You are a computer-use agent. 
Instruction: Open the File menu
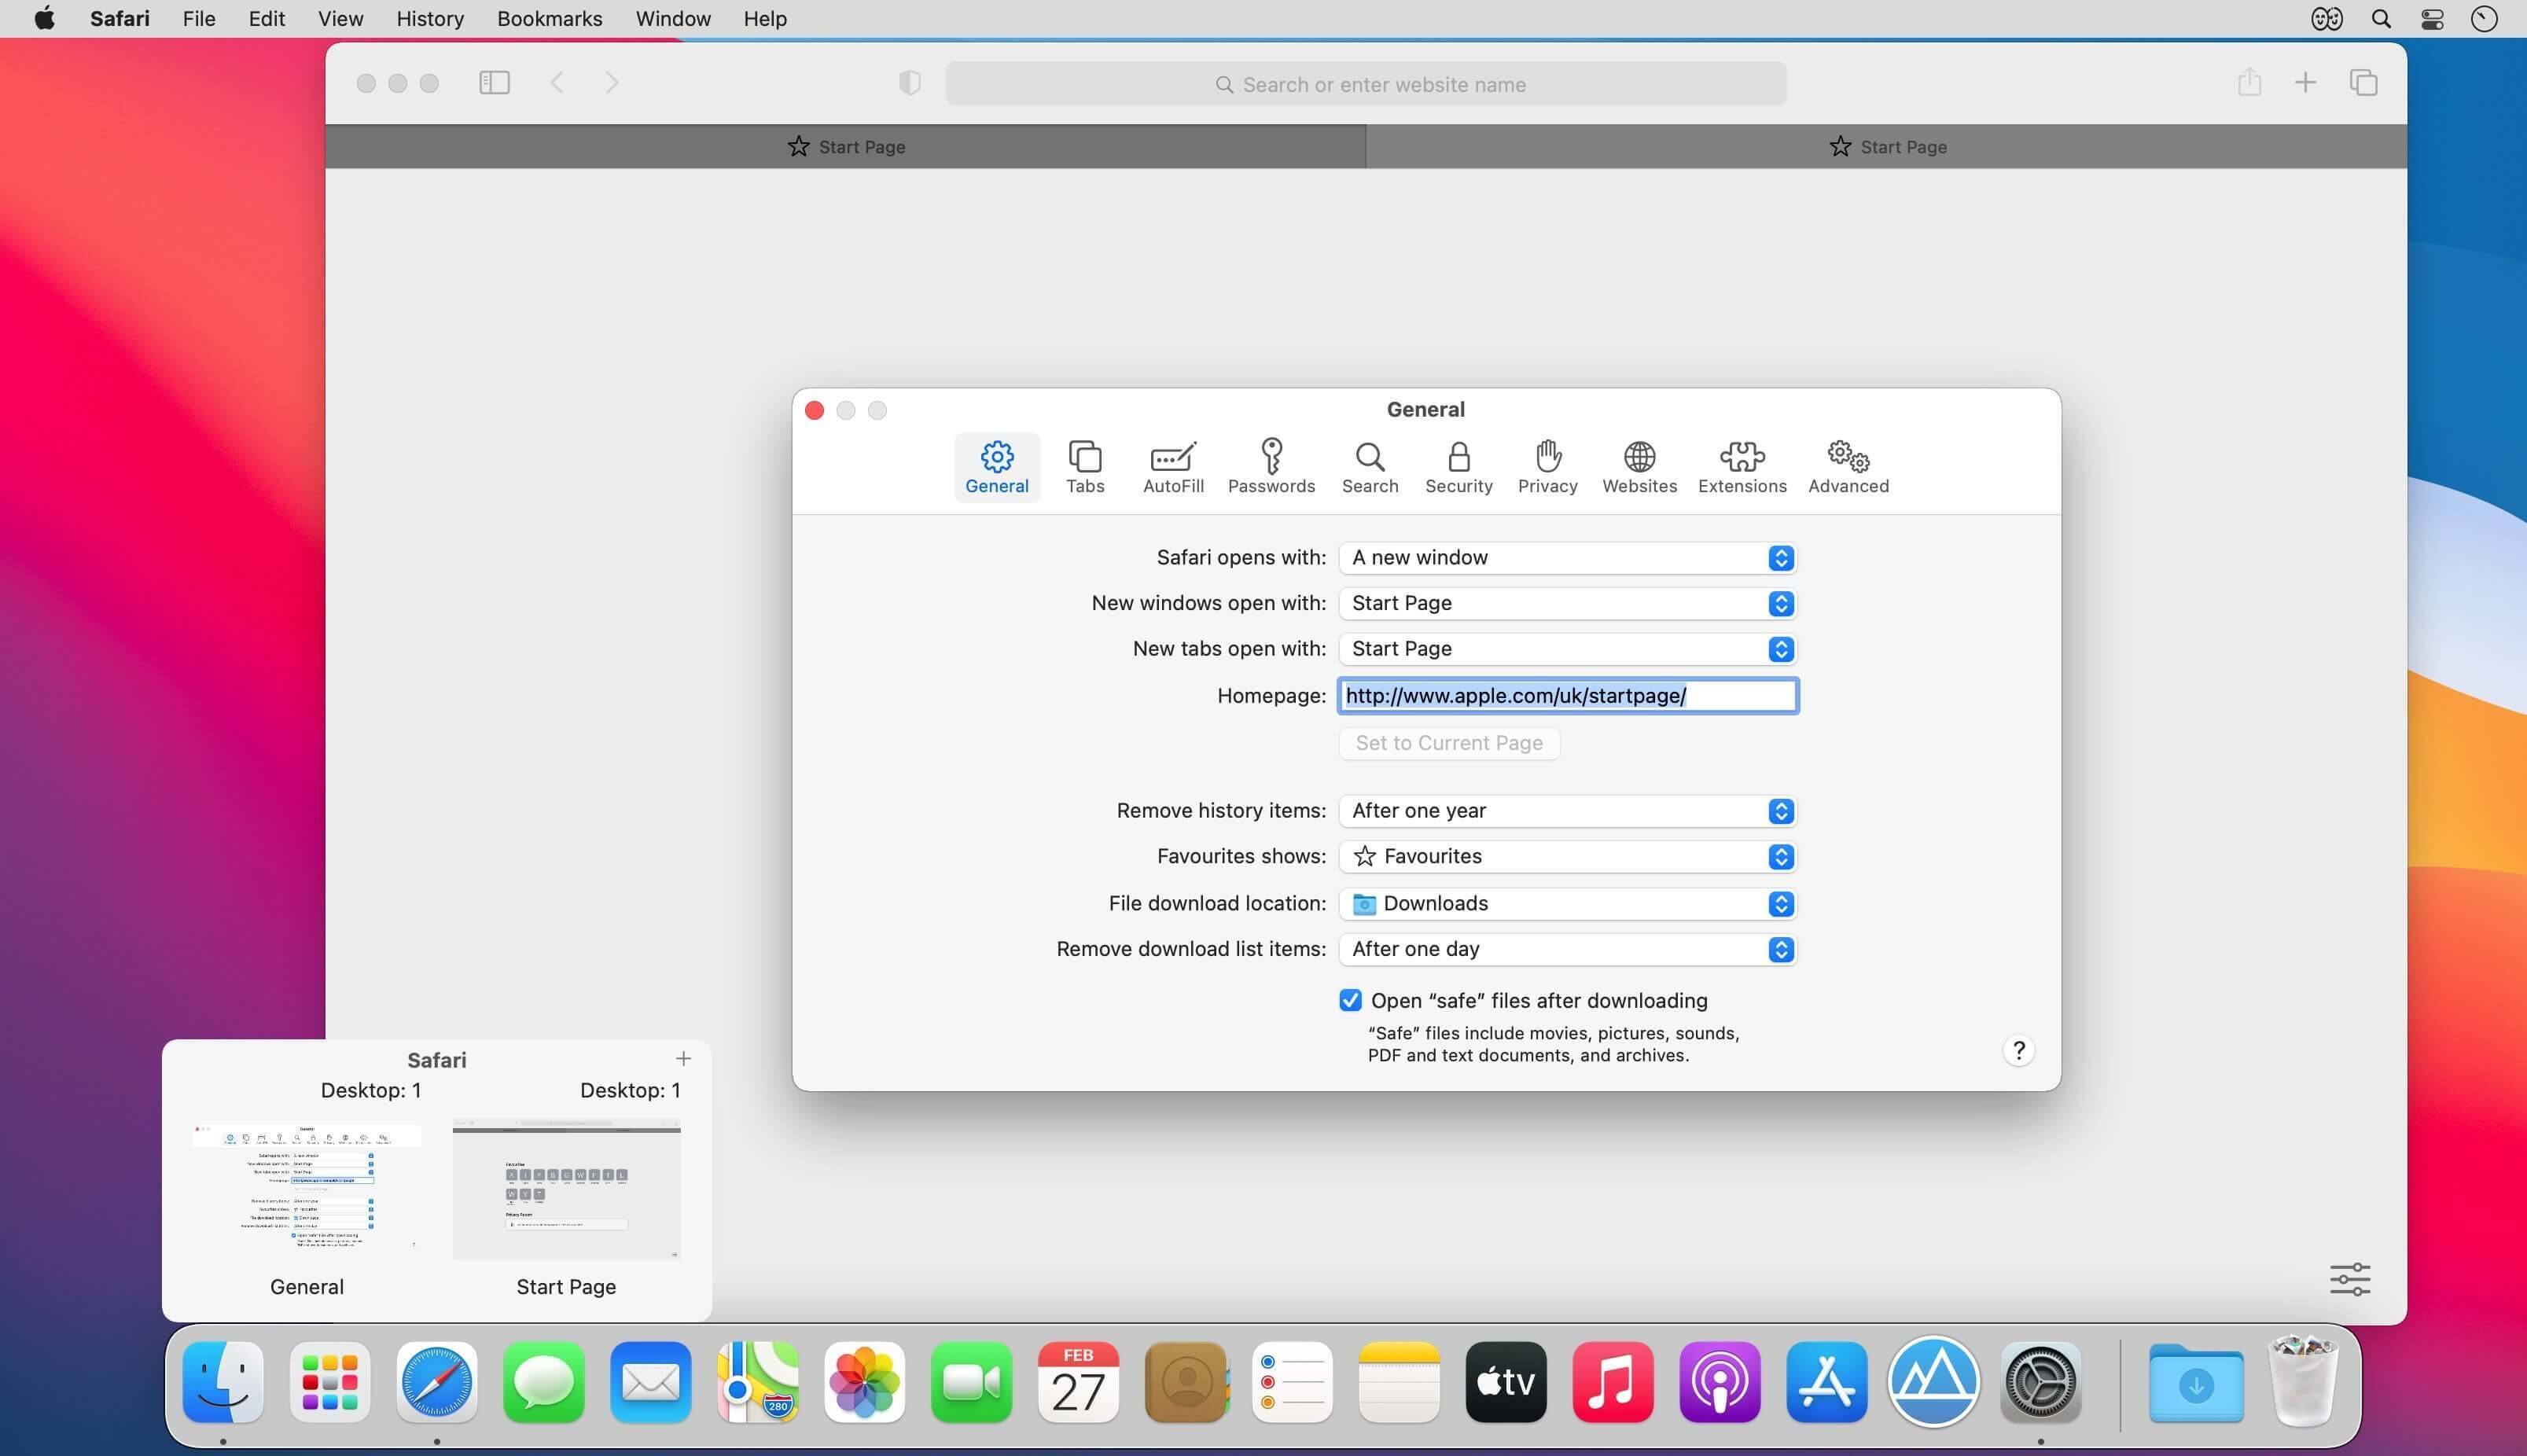click(x=199, y=19)
